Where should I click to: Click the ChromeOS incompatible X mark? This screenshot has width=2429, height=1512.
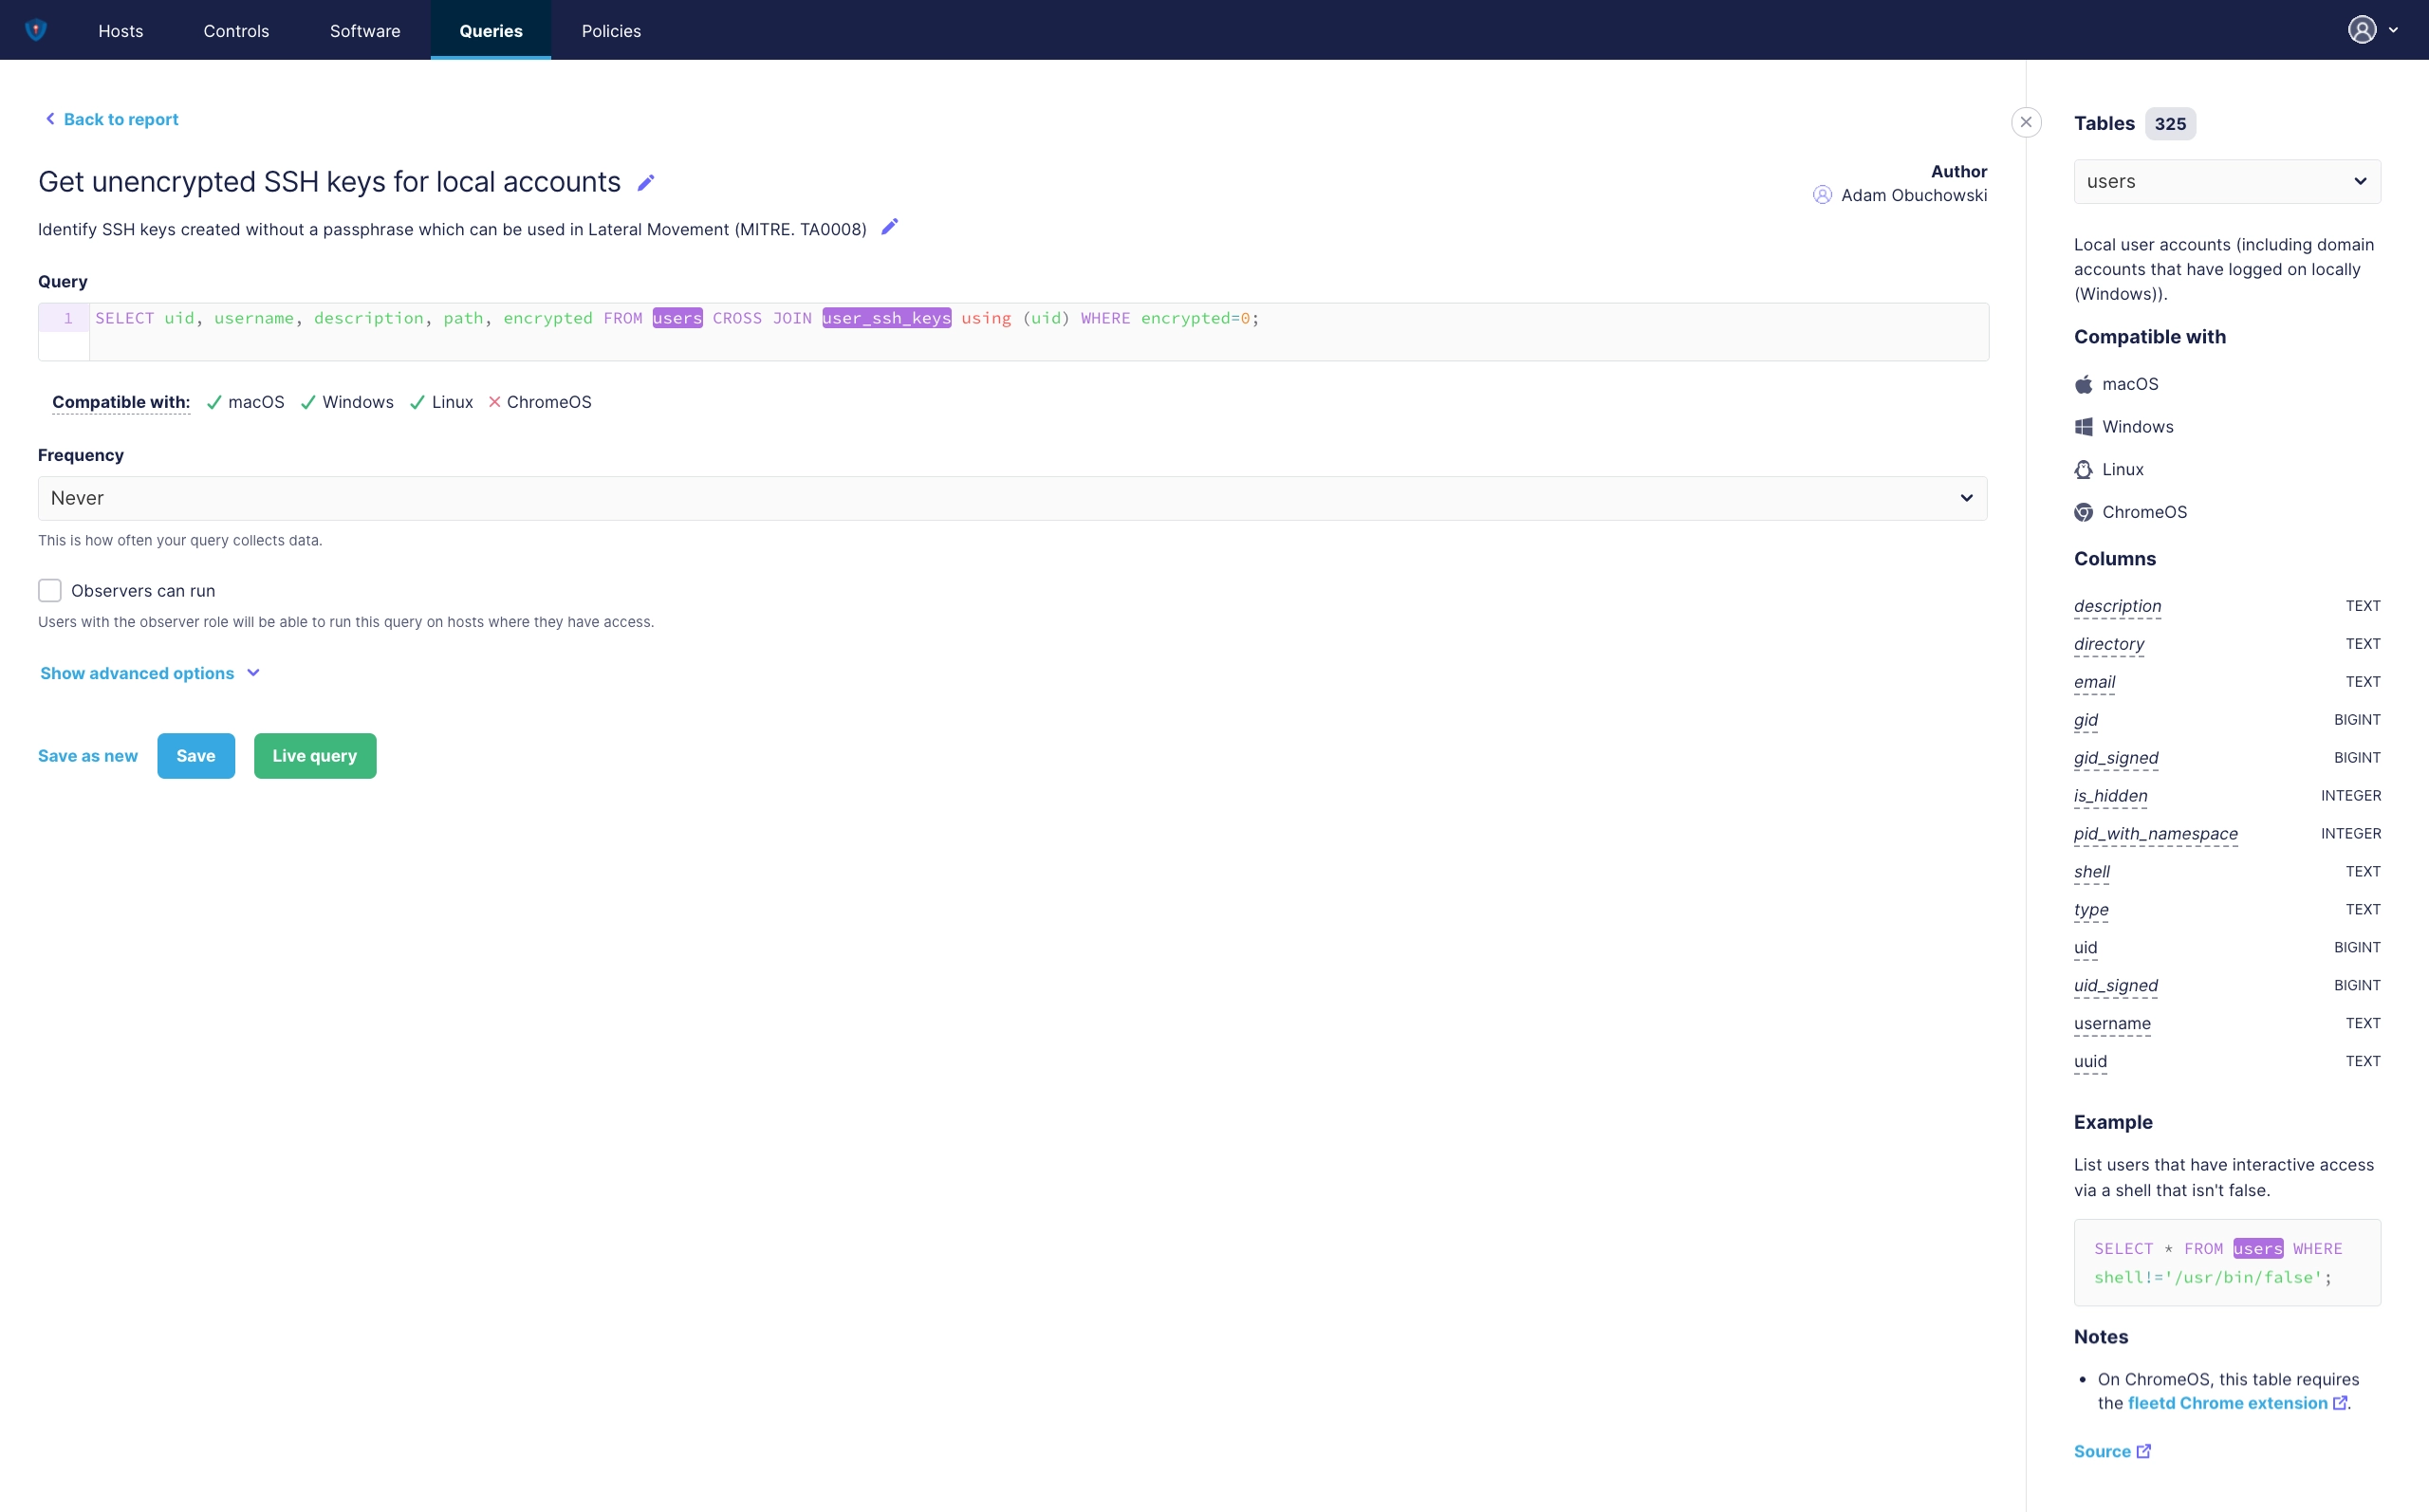(494, 402)
